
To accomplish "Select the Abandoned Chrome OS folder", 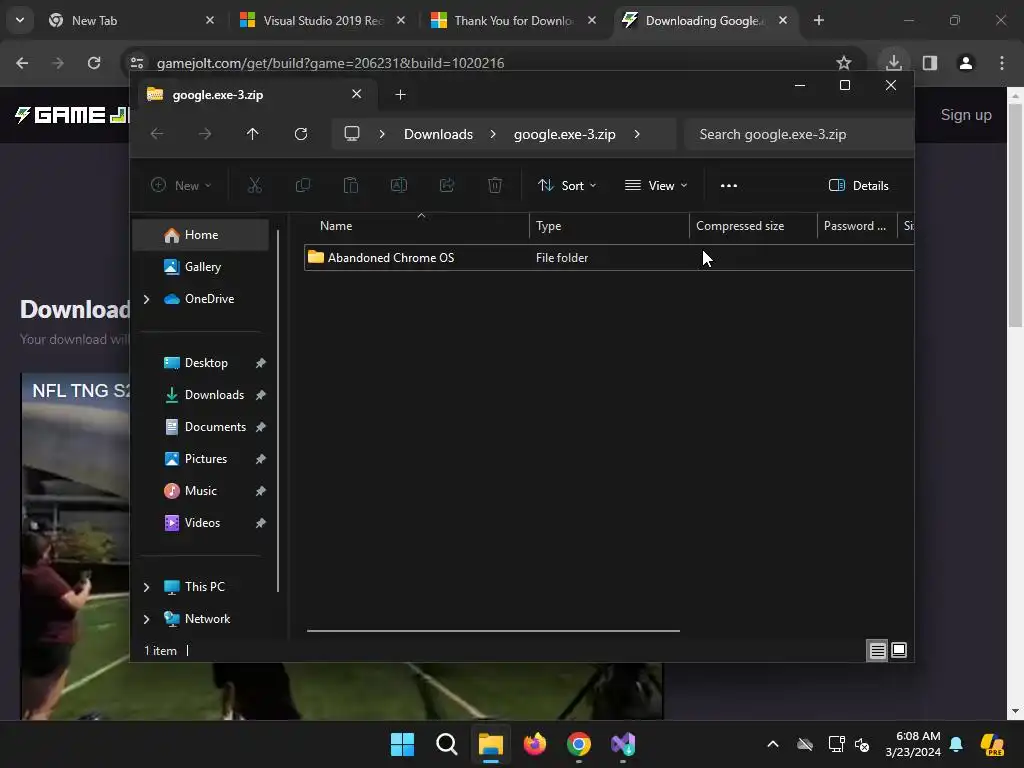I will [609, 257].
